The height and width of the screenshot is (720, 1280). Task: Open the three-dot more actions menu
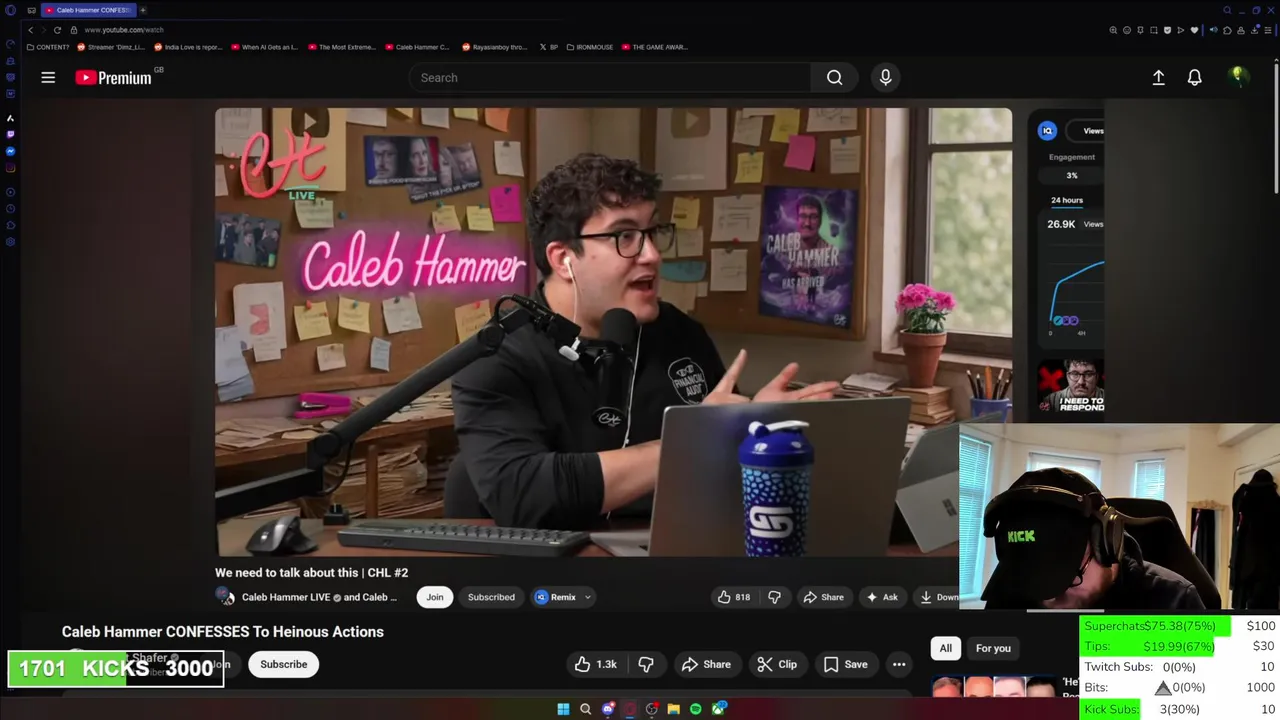click(x=899, y=664)
